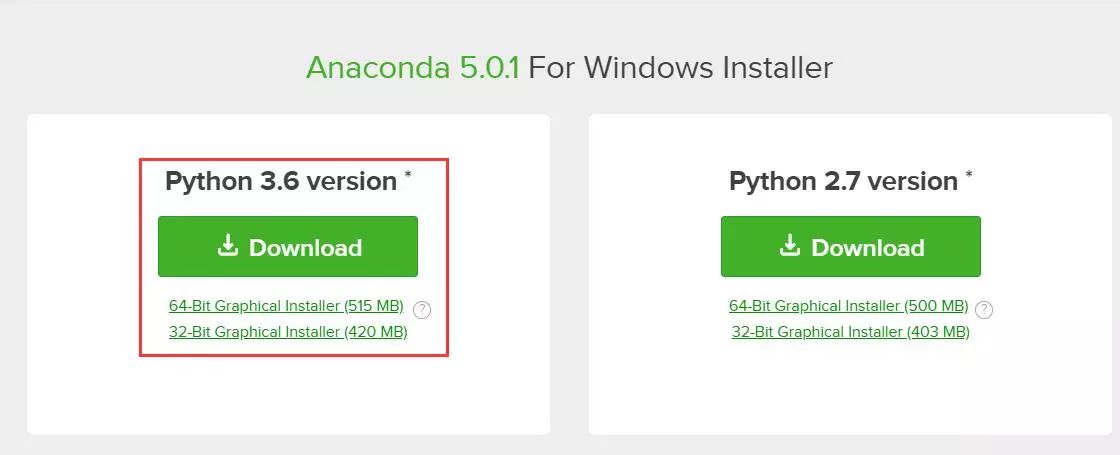This screenshot has height=455, width=1120.
Task: Select the Python 2.7 version heading
Action: point(843,181)
